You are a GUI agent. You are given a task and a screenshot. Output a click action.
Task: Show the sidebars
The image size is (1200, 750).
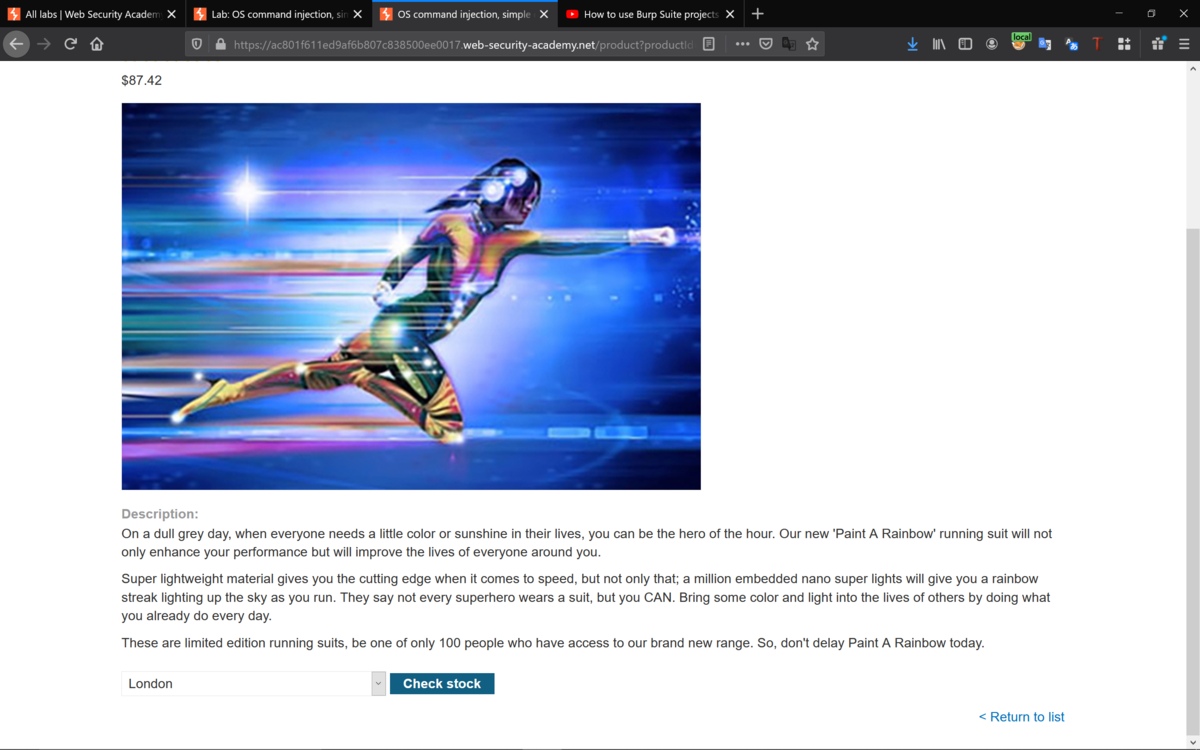[x=965, y=44]
